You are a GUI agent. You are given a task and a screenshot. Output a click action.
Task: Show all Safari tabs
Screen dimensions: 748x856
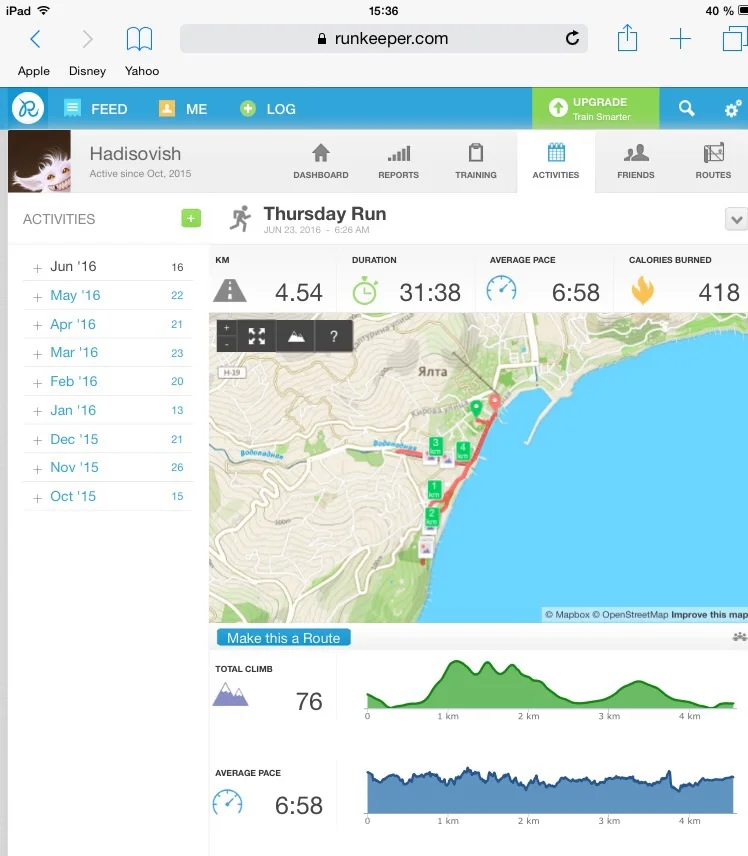coord(735,39)
